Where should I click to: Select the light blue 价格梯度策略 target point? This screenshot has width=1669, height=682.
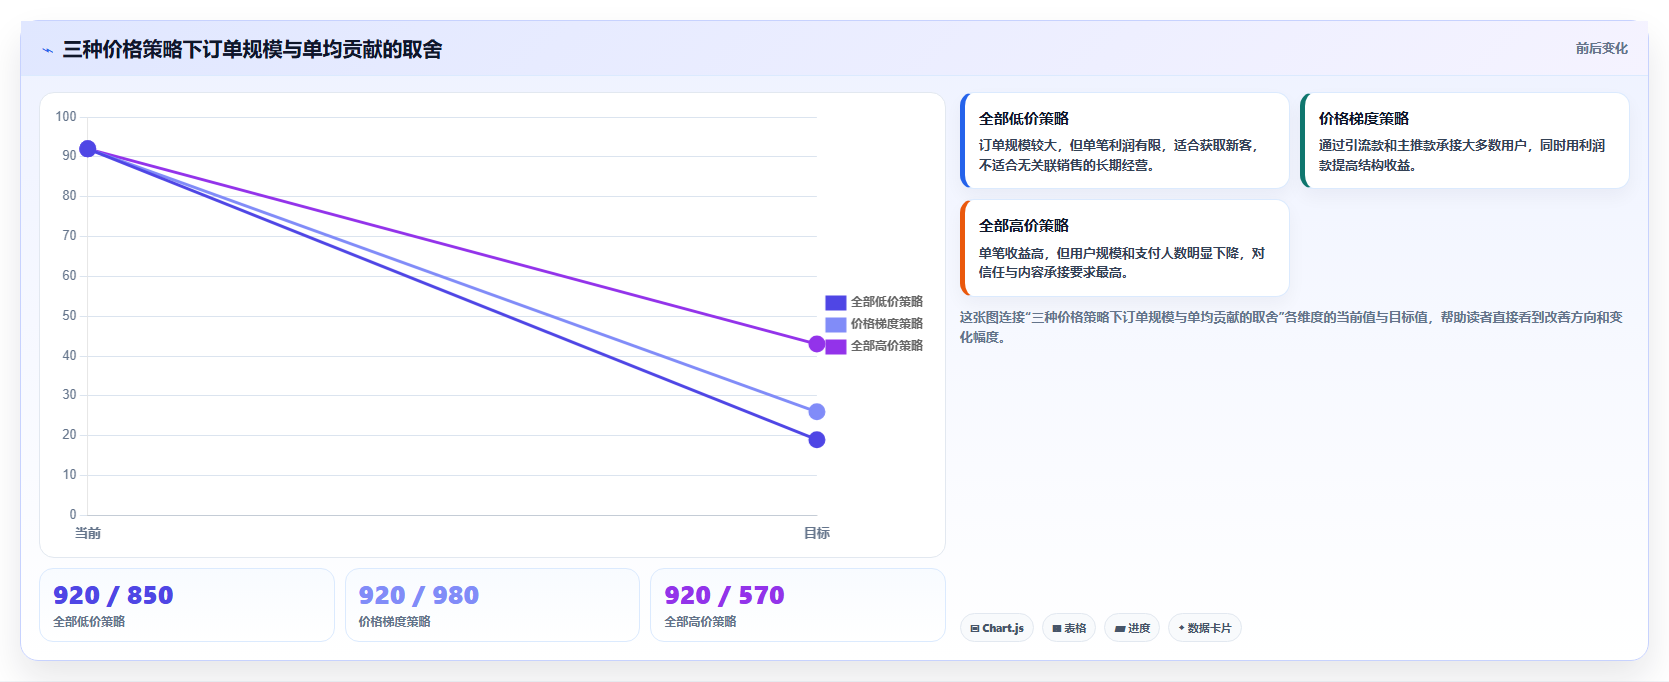tap(817, 412)
